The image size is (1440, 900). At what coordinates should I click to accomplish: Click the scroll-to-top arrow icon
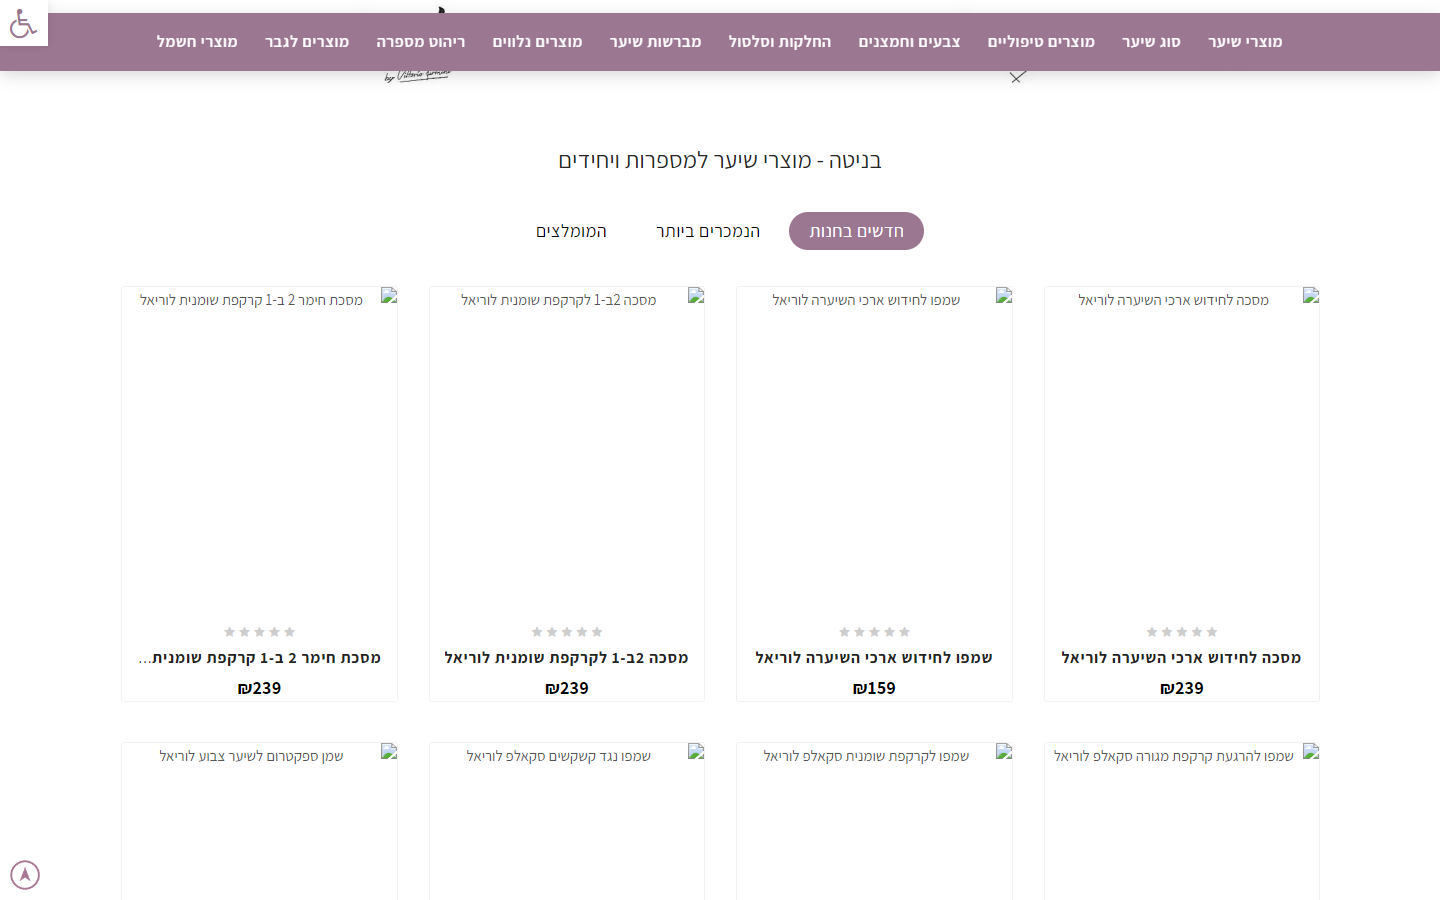click(25, 875)
